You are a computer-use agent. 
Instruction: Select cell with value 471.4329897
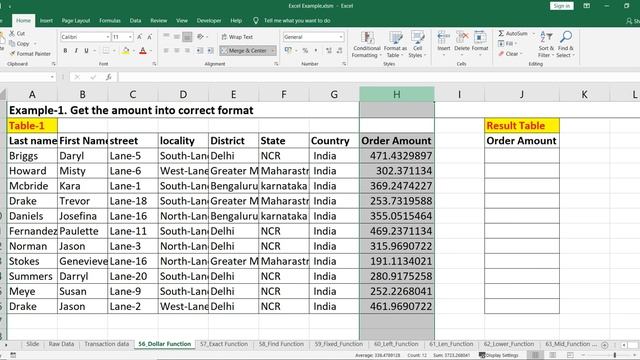click(x=397, y=156)
